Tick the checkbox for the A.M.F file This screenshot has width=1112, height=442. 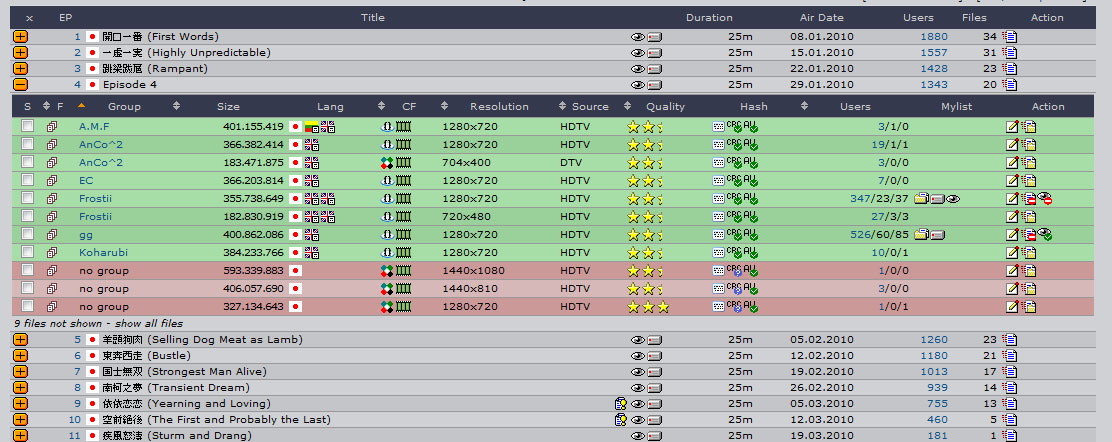tap(27, 126)
